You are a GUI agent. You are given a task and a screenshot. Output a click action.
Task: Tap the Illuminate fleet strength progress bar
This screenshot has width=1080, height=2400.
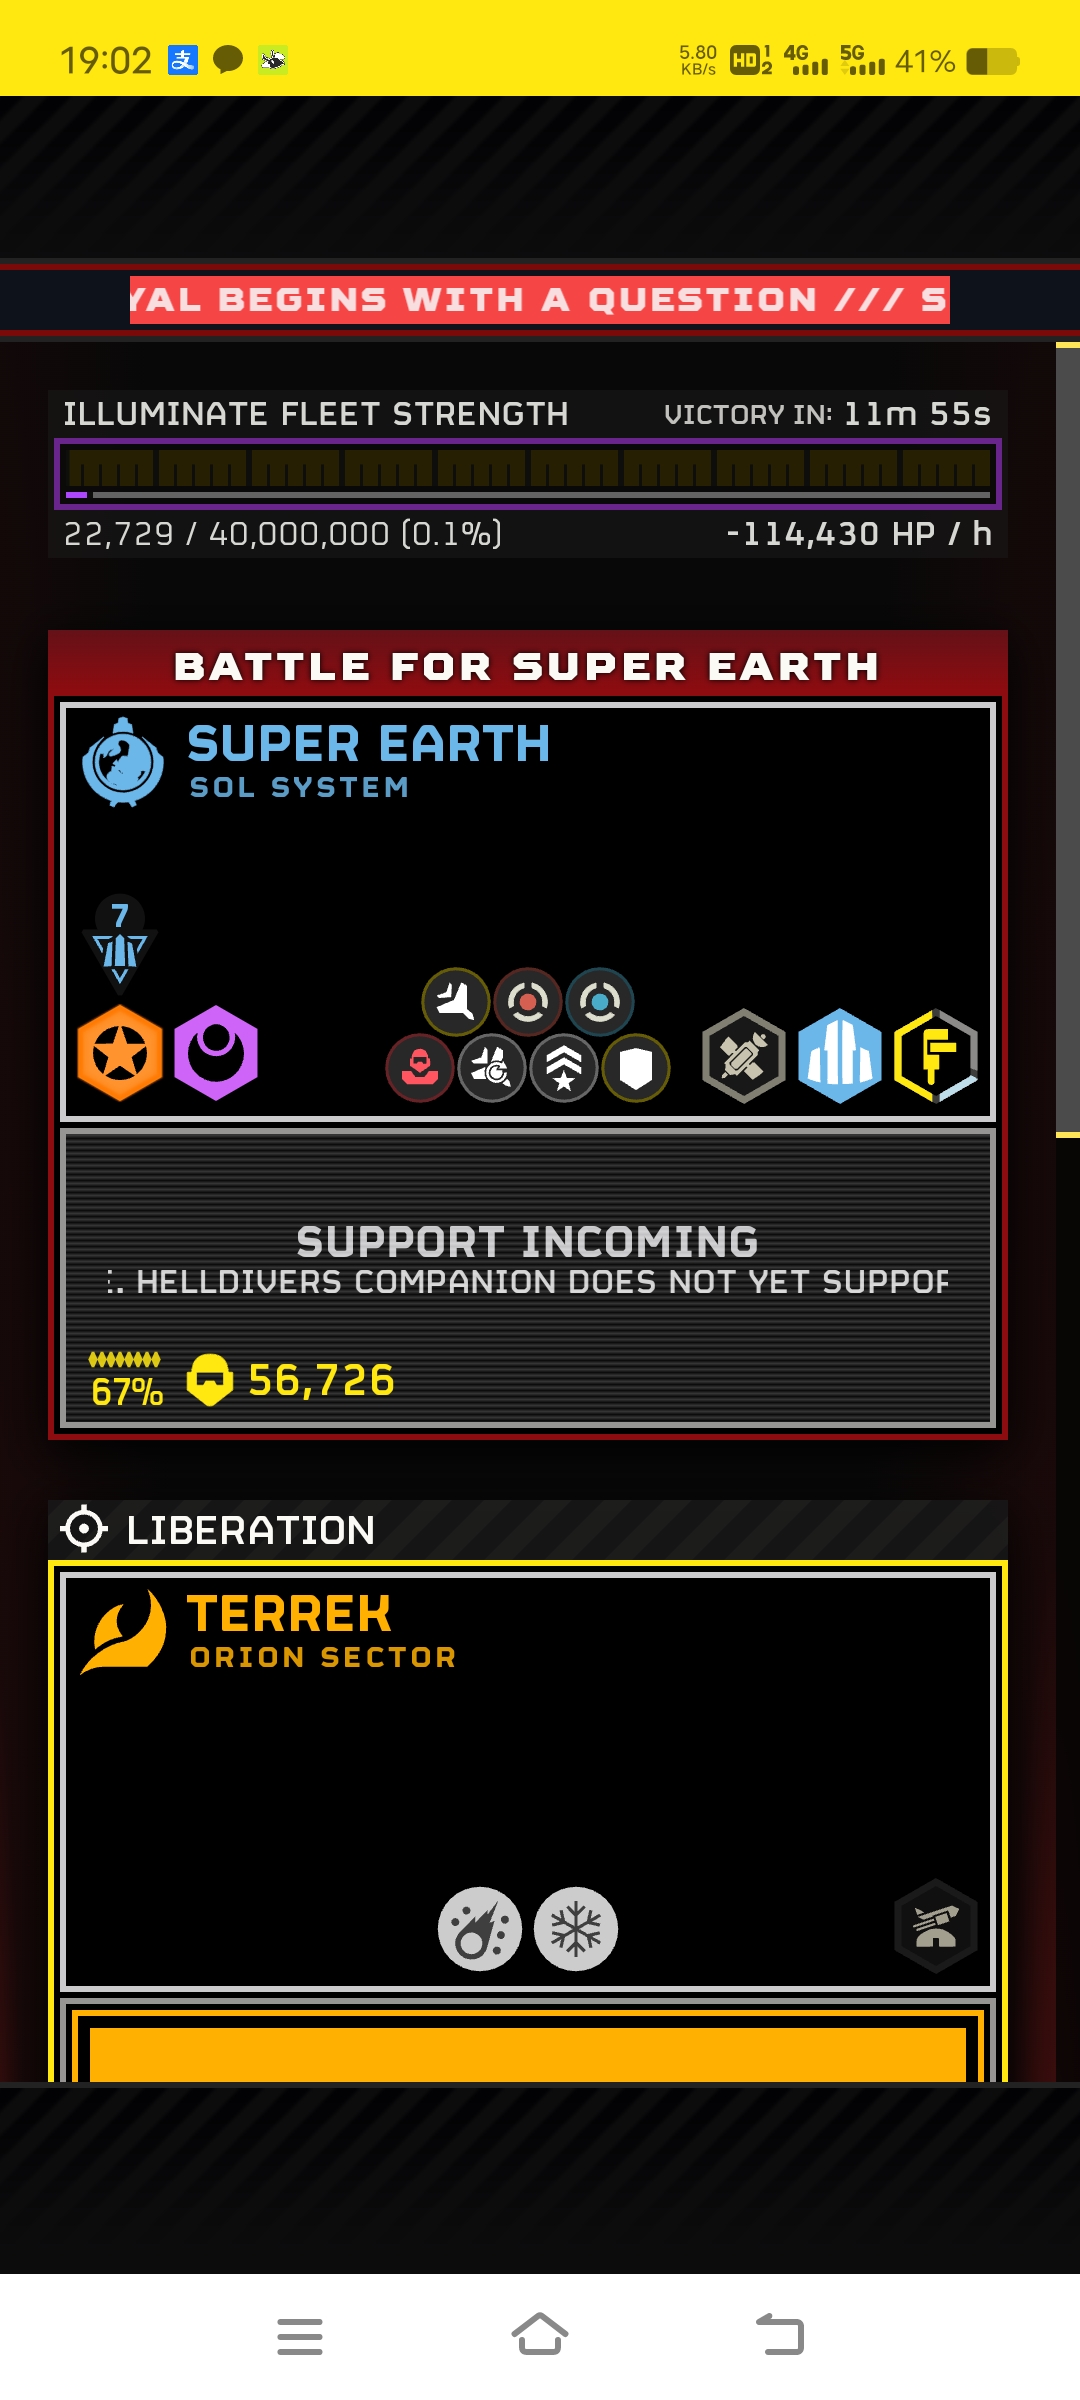click(x=528, y=474)
